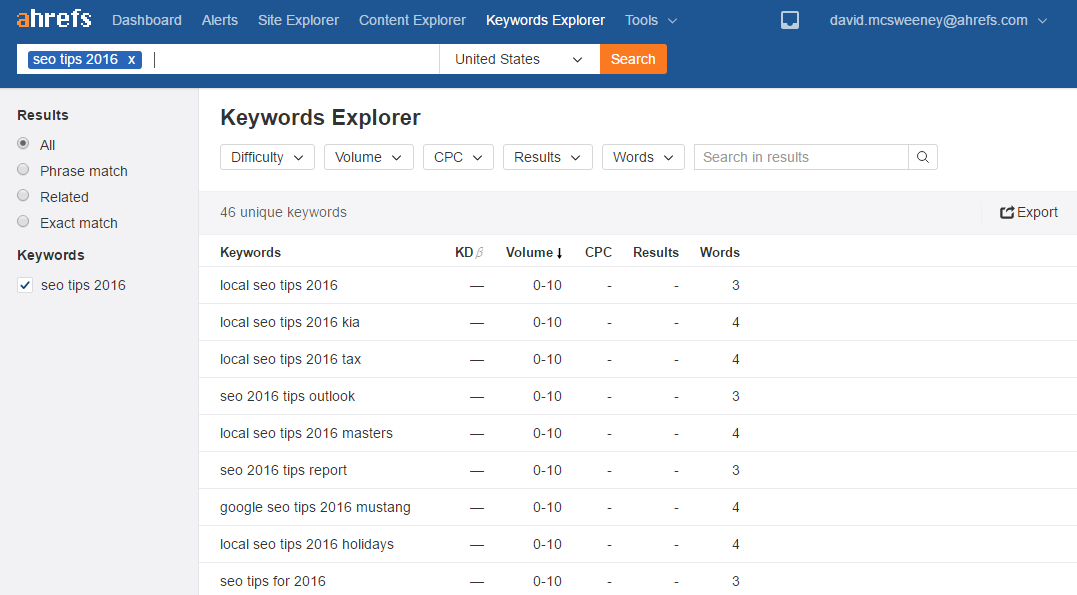Click keyword 'seo 2016 tips report'

tap(284, 471)
